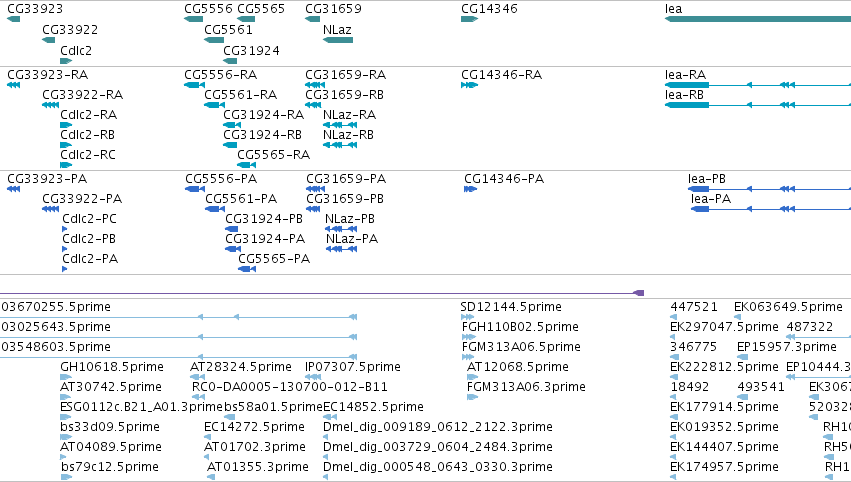Click the IP07307.5prime EST

tap(353, 367)
